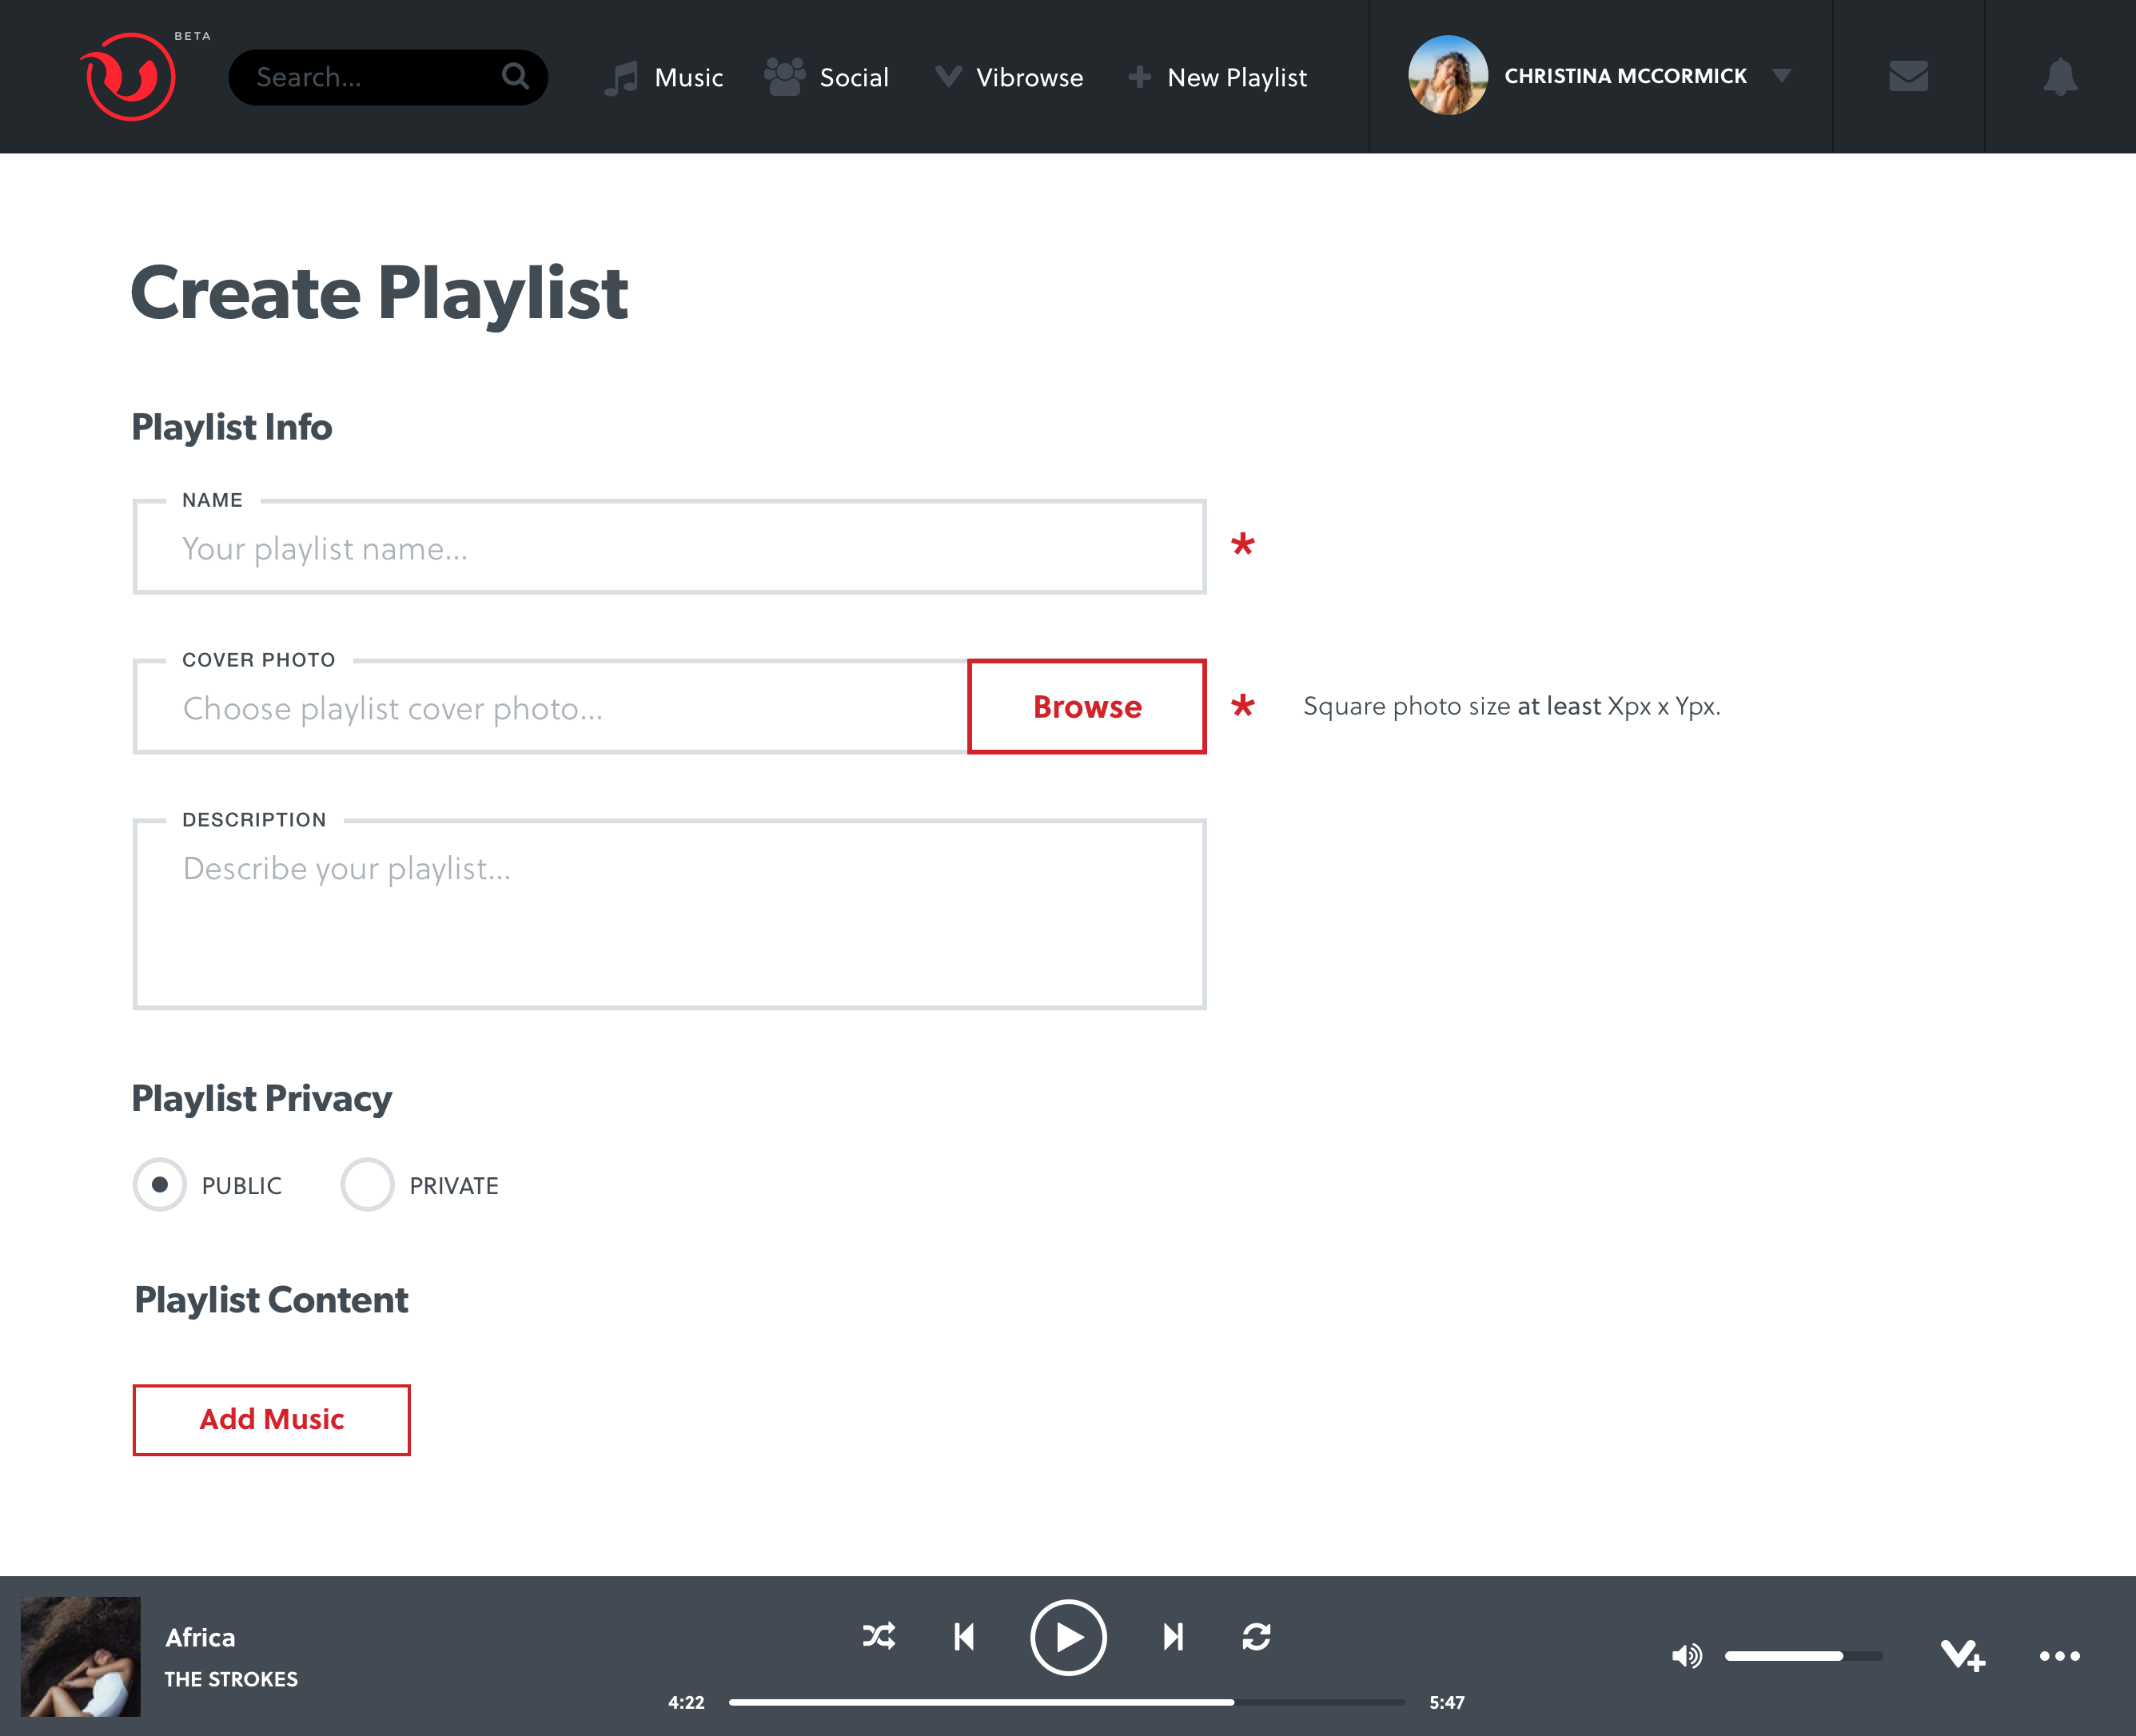2136x1736 pixels.
Task: Click the Africa album art thumbnail
Action: (81, 1656)
